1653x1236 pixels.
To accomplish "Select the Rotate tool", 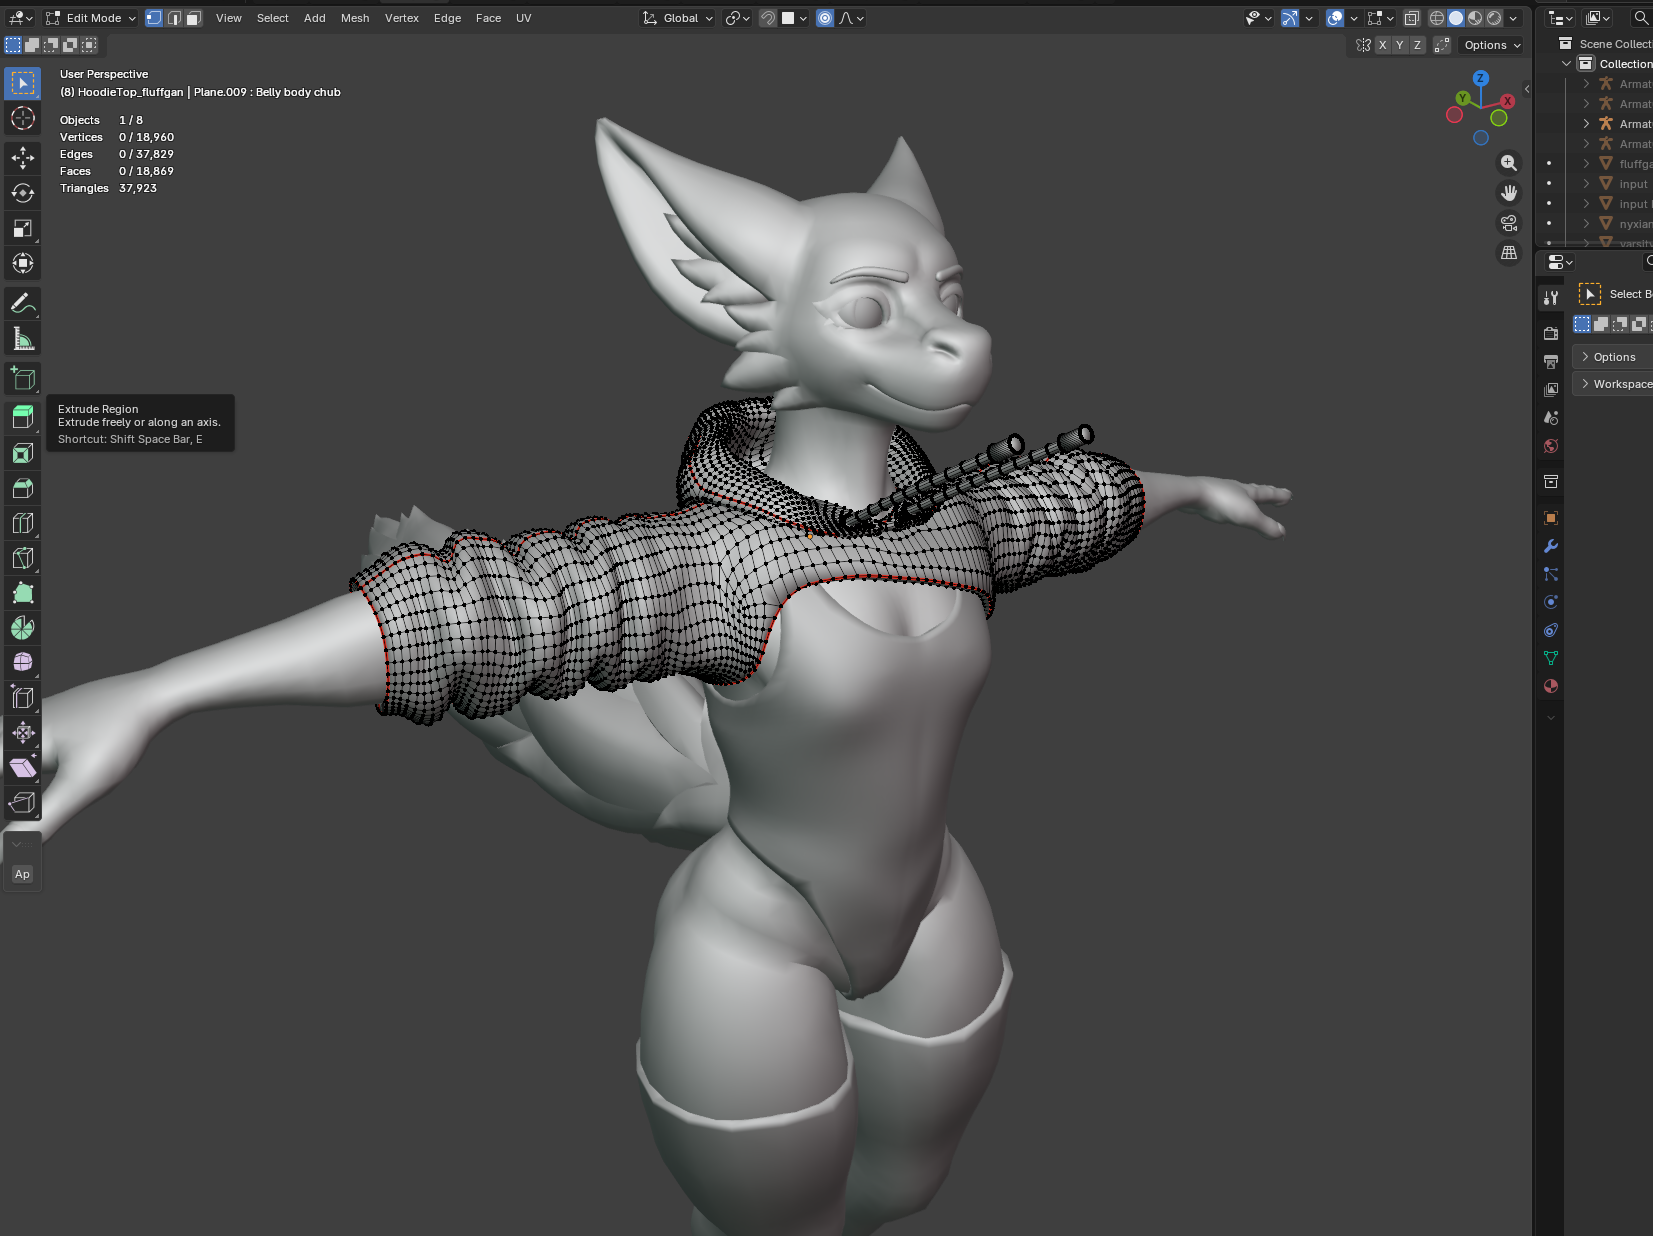I will (x=22, y=193).
